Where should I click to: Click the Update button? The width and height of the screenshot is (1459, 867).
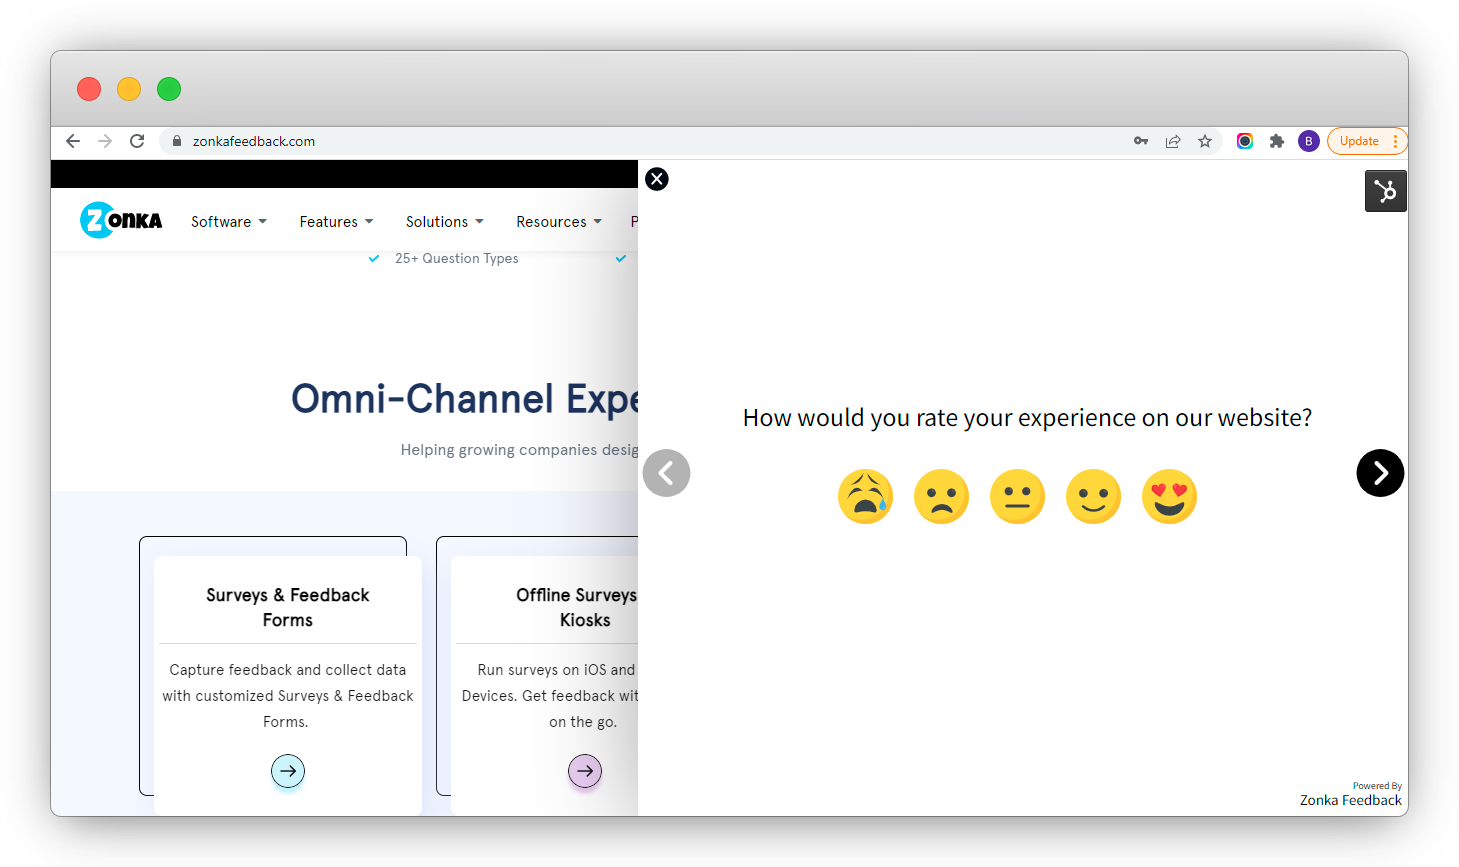coord(1361,141)
